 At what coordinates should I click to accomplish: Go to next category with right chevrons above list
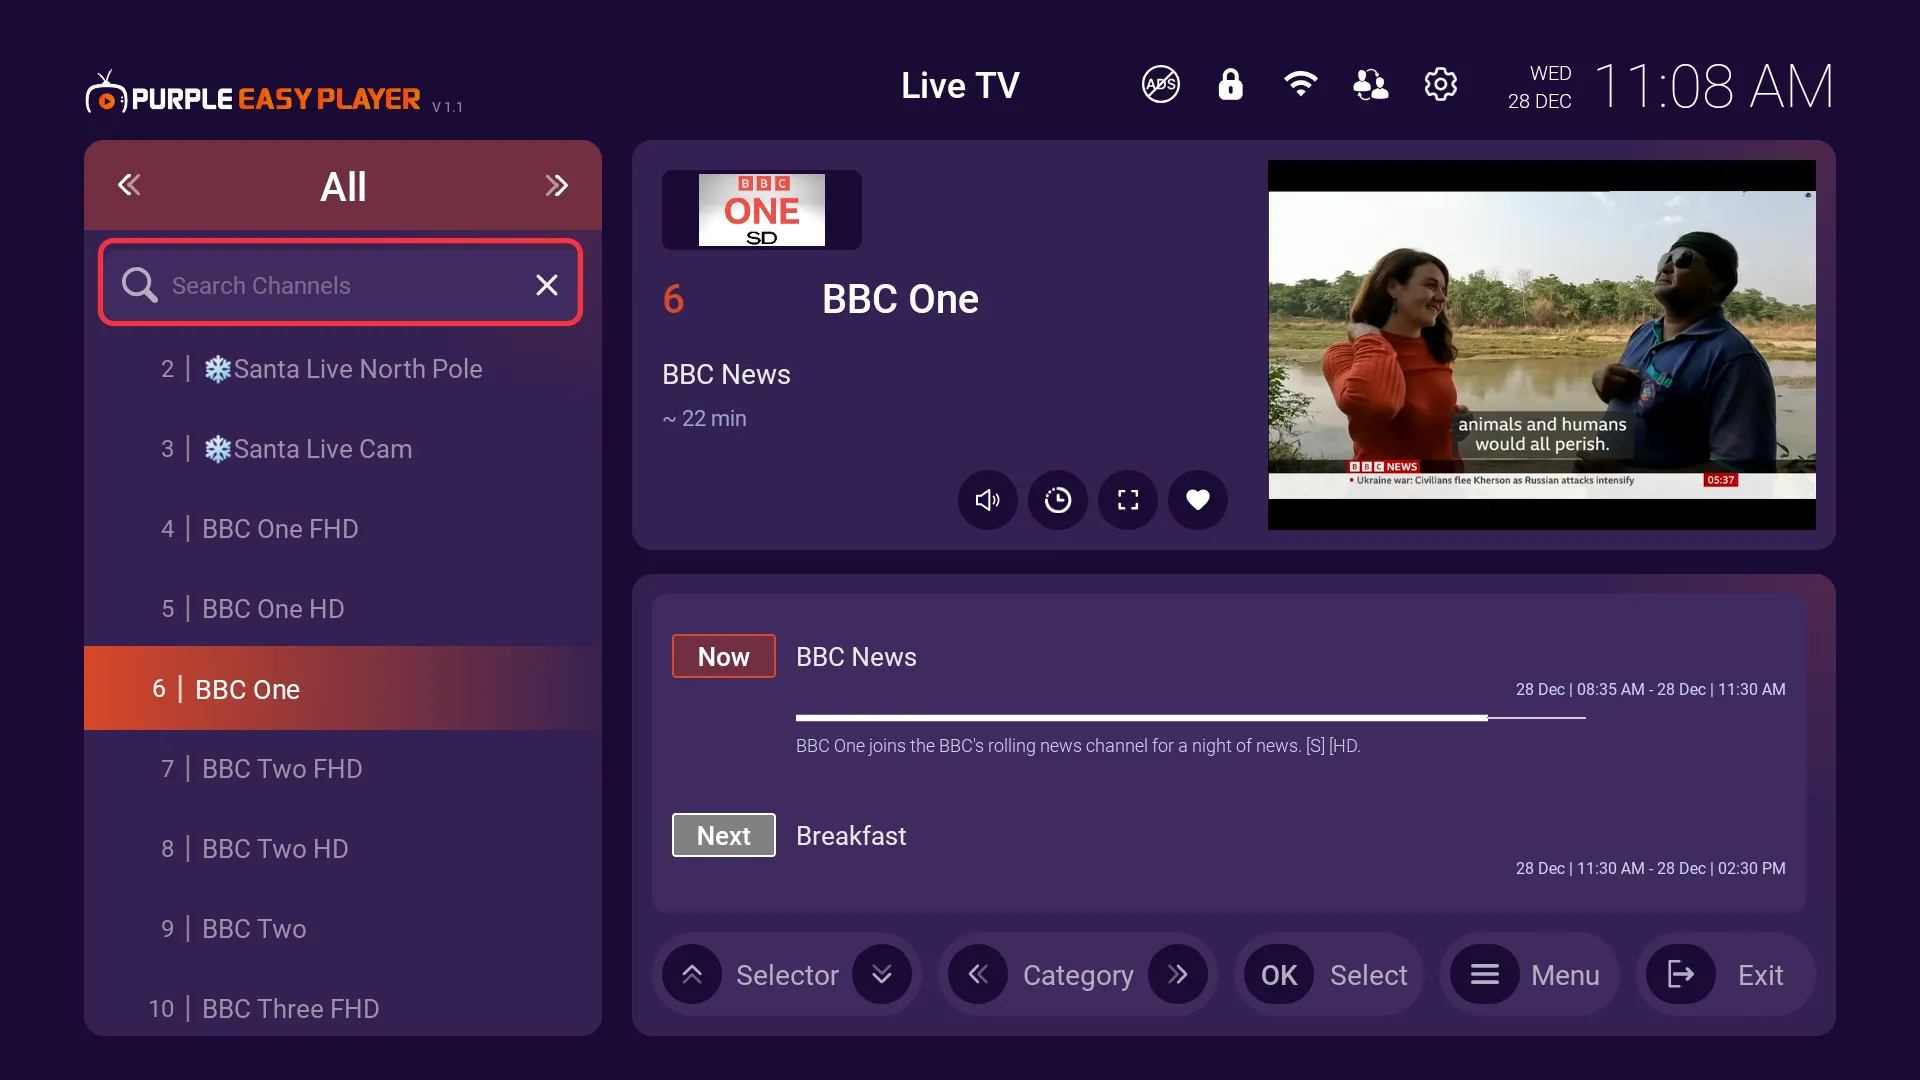coord(556,186)
